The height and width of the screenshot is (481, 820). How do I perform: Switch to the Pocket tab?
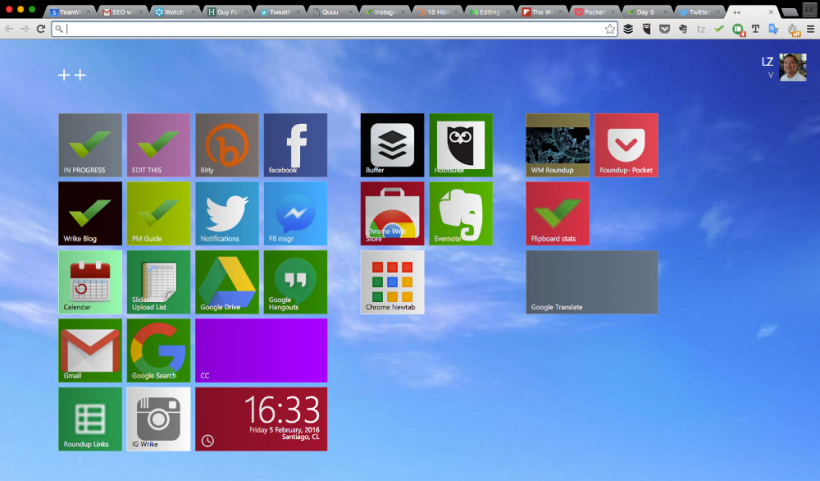coord(594,12)
